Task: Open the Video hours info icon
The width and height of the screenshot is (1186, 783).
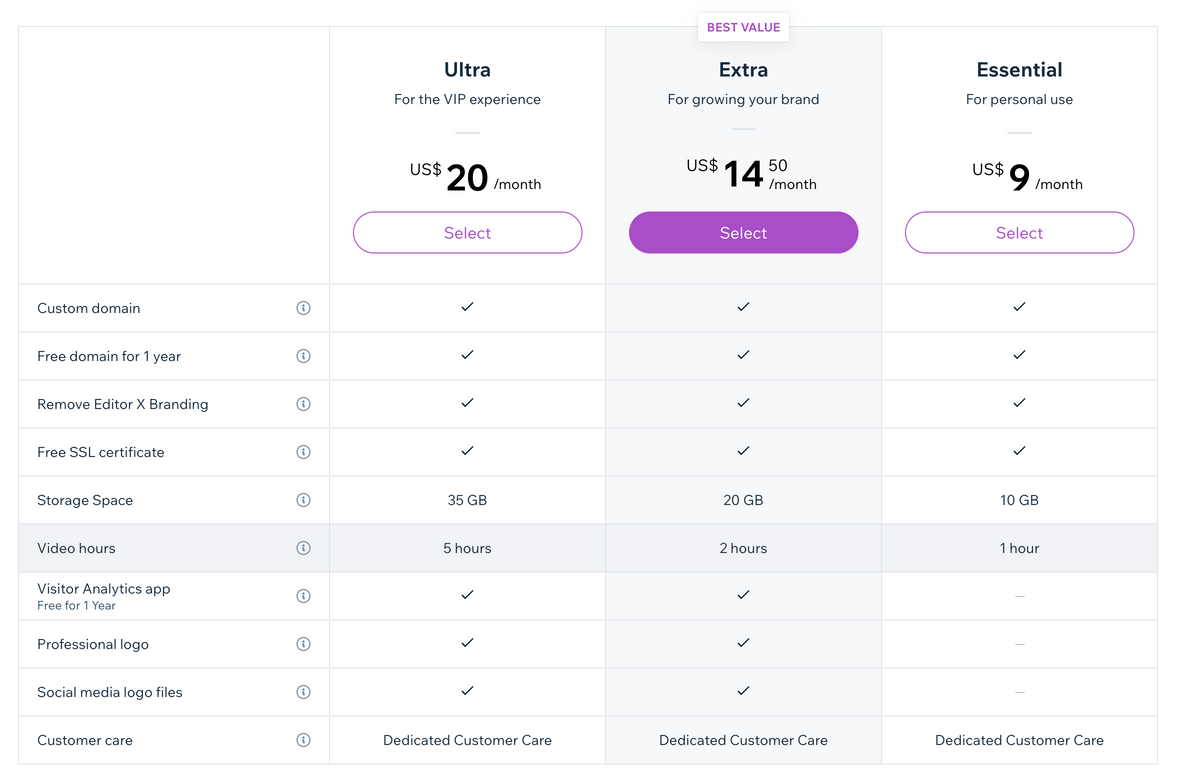Action: point(303,548)
